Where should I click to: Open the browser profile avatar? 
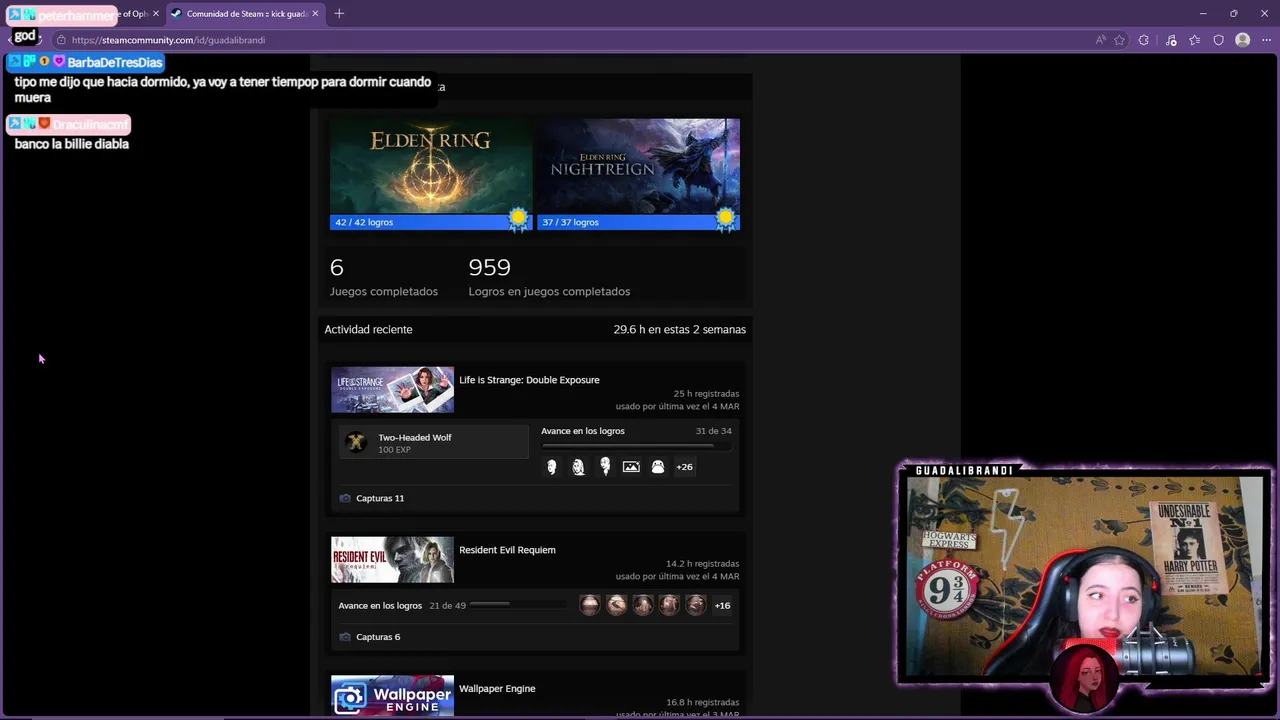pos(1242,40)
